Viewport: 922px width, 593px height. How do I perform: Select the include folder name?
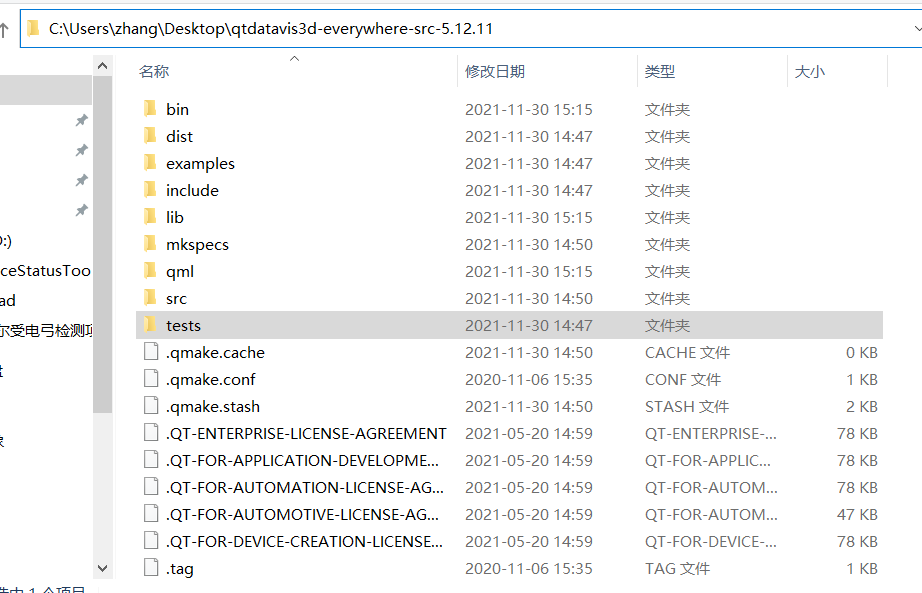192,191
